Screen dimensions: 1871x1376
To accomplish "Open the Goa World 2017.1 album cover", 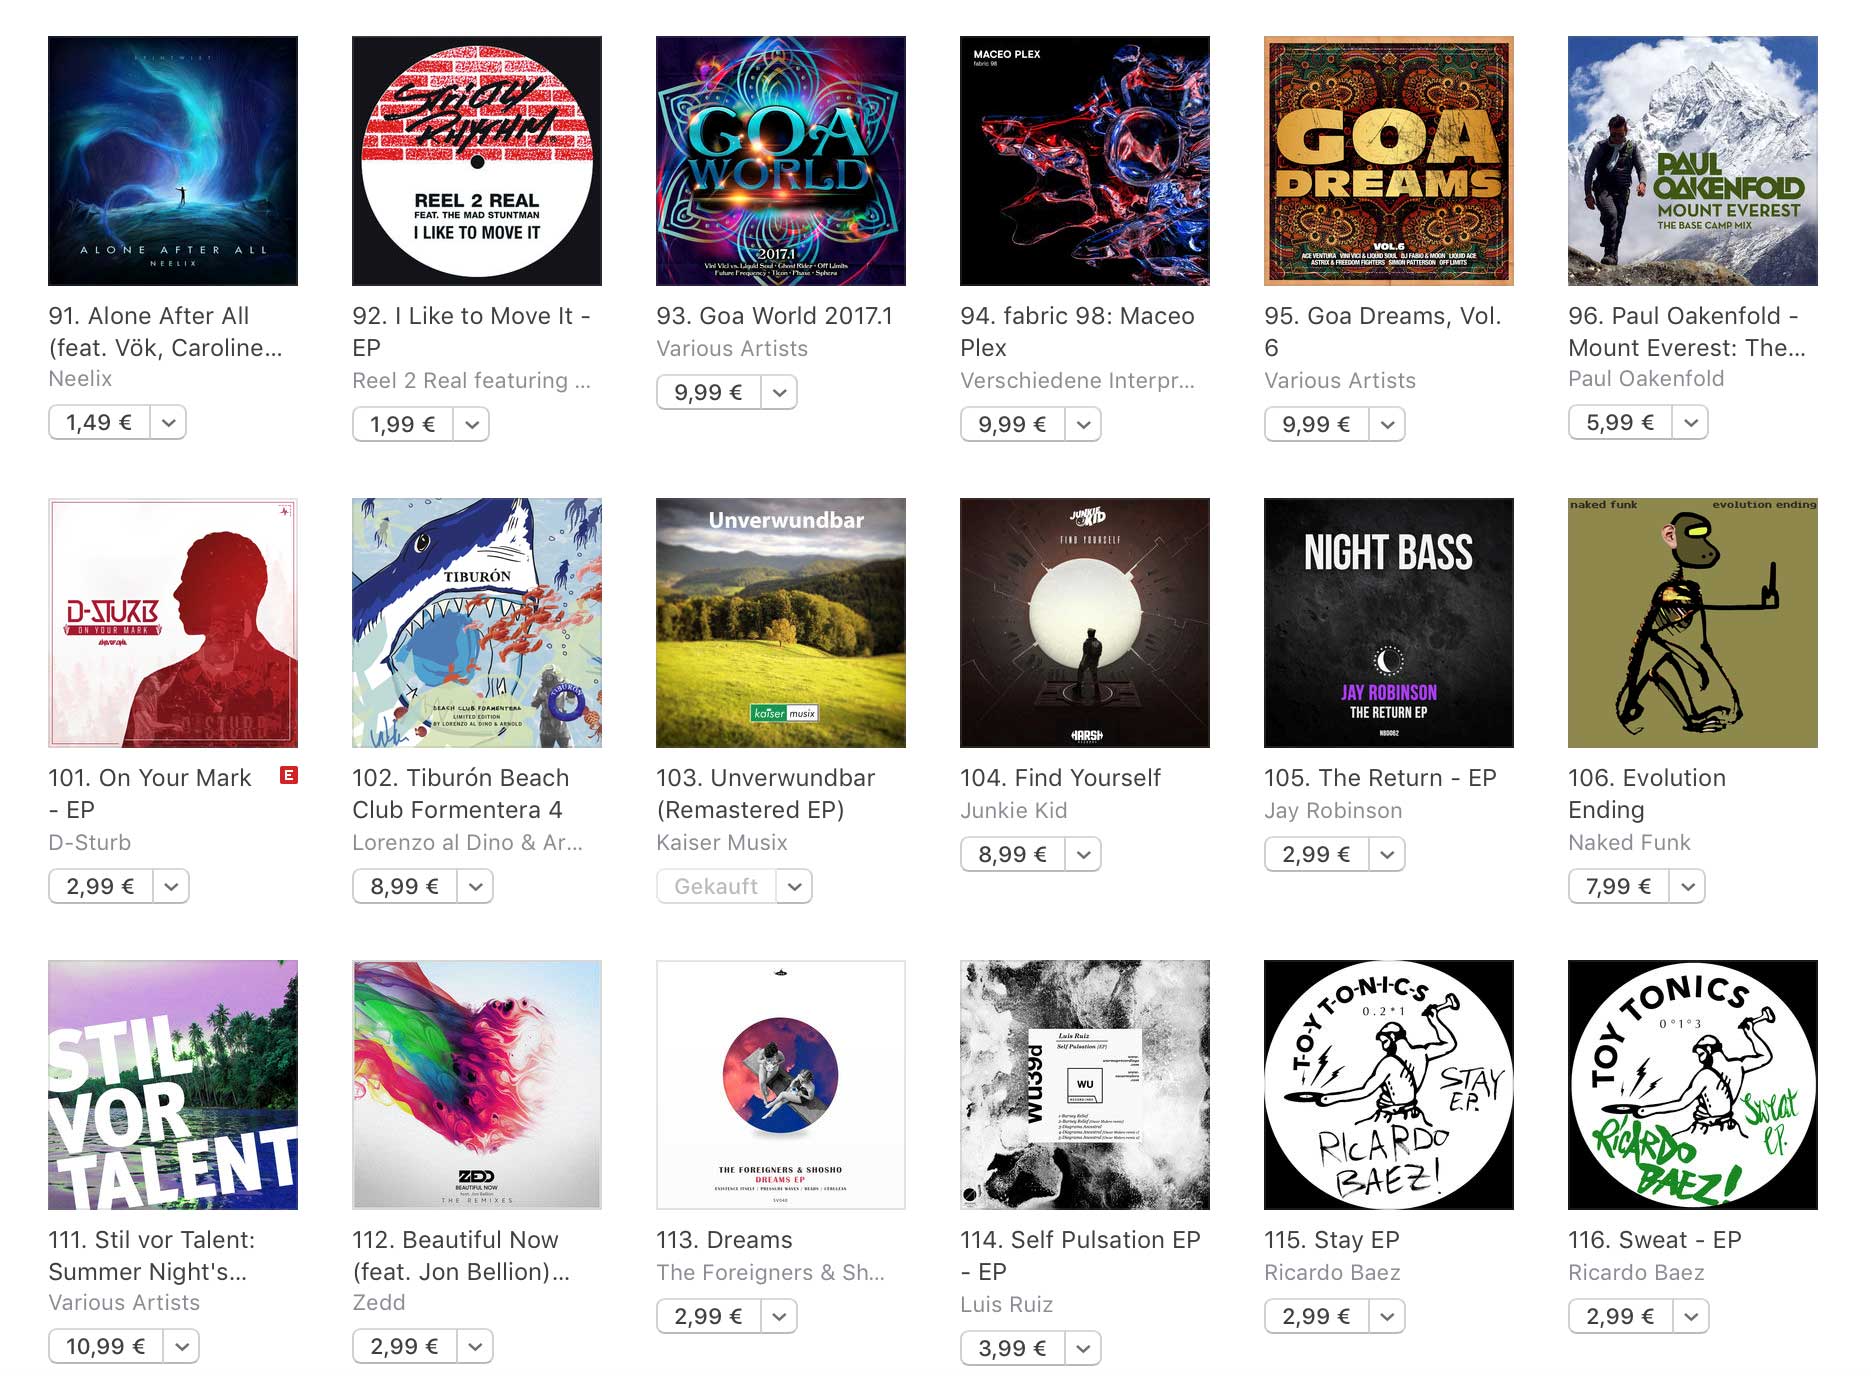I will point(780,161).
